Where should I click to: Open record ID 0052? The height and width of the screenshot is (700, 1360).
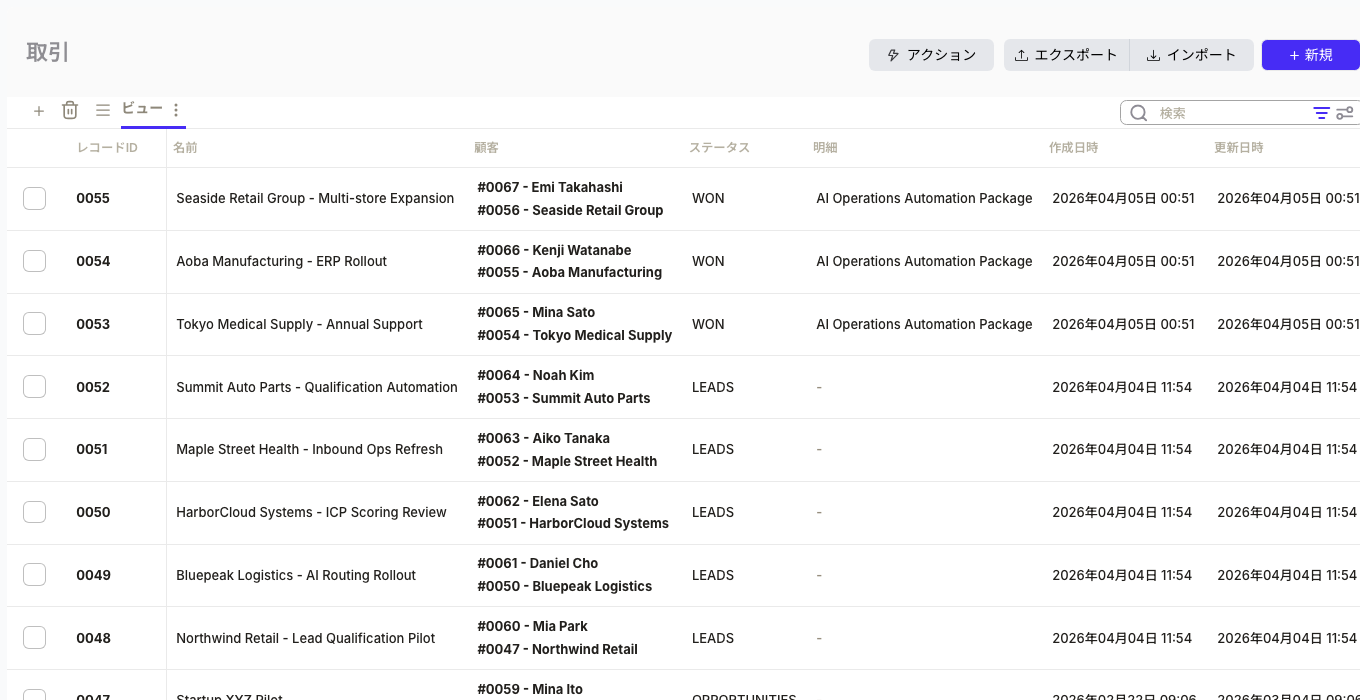tap(93, 387)
